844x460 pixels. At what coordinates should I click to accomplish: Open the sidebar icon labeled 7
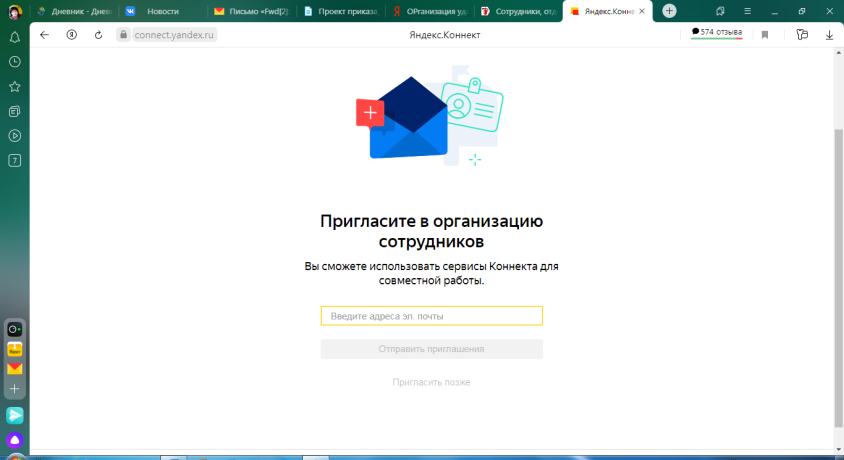[15, 160]
